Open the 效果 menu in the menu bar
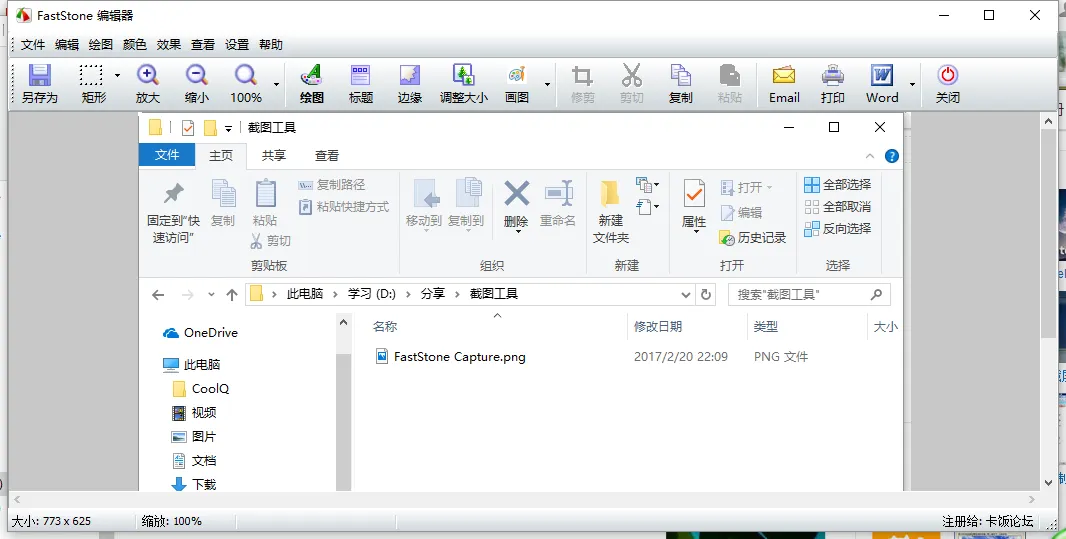 169,45
